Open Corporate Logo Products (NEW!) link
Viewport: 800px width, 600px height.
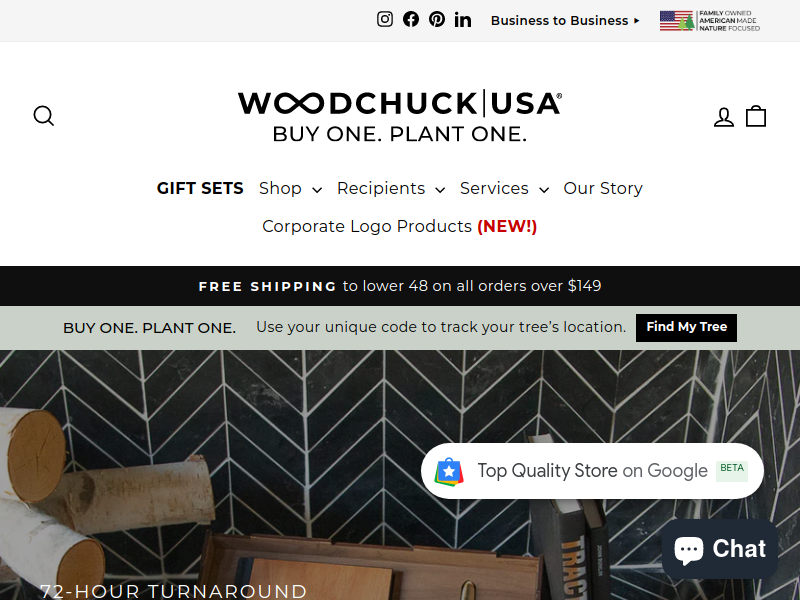pos(399,226)
